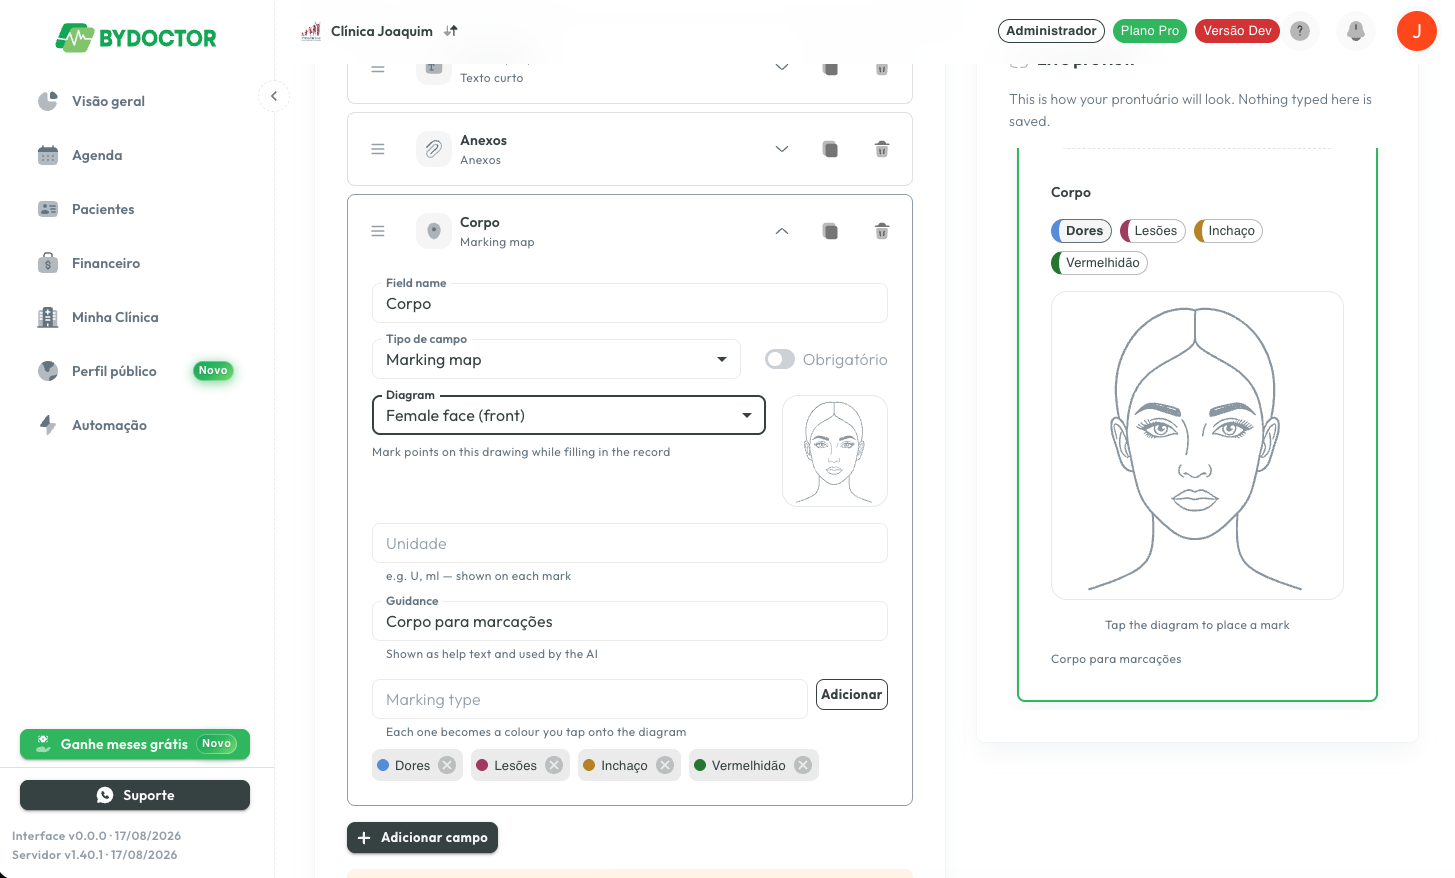Image resolution: width=1455 pixels, height=878 pixels.
Task: Open Minha Clínica in sidebar
Action: [x=115, y=317]
